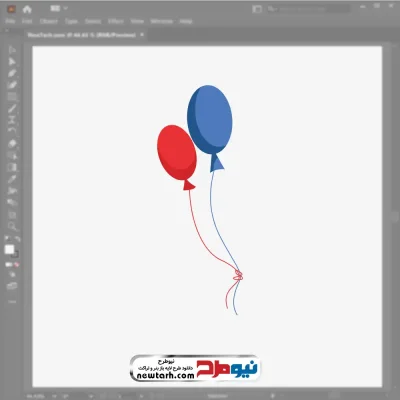Open the zoom level dropdown in status bar
The image size is (400, 400).
click(x=54, y=396)
